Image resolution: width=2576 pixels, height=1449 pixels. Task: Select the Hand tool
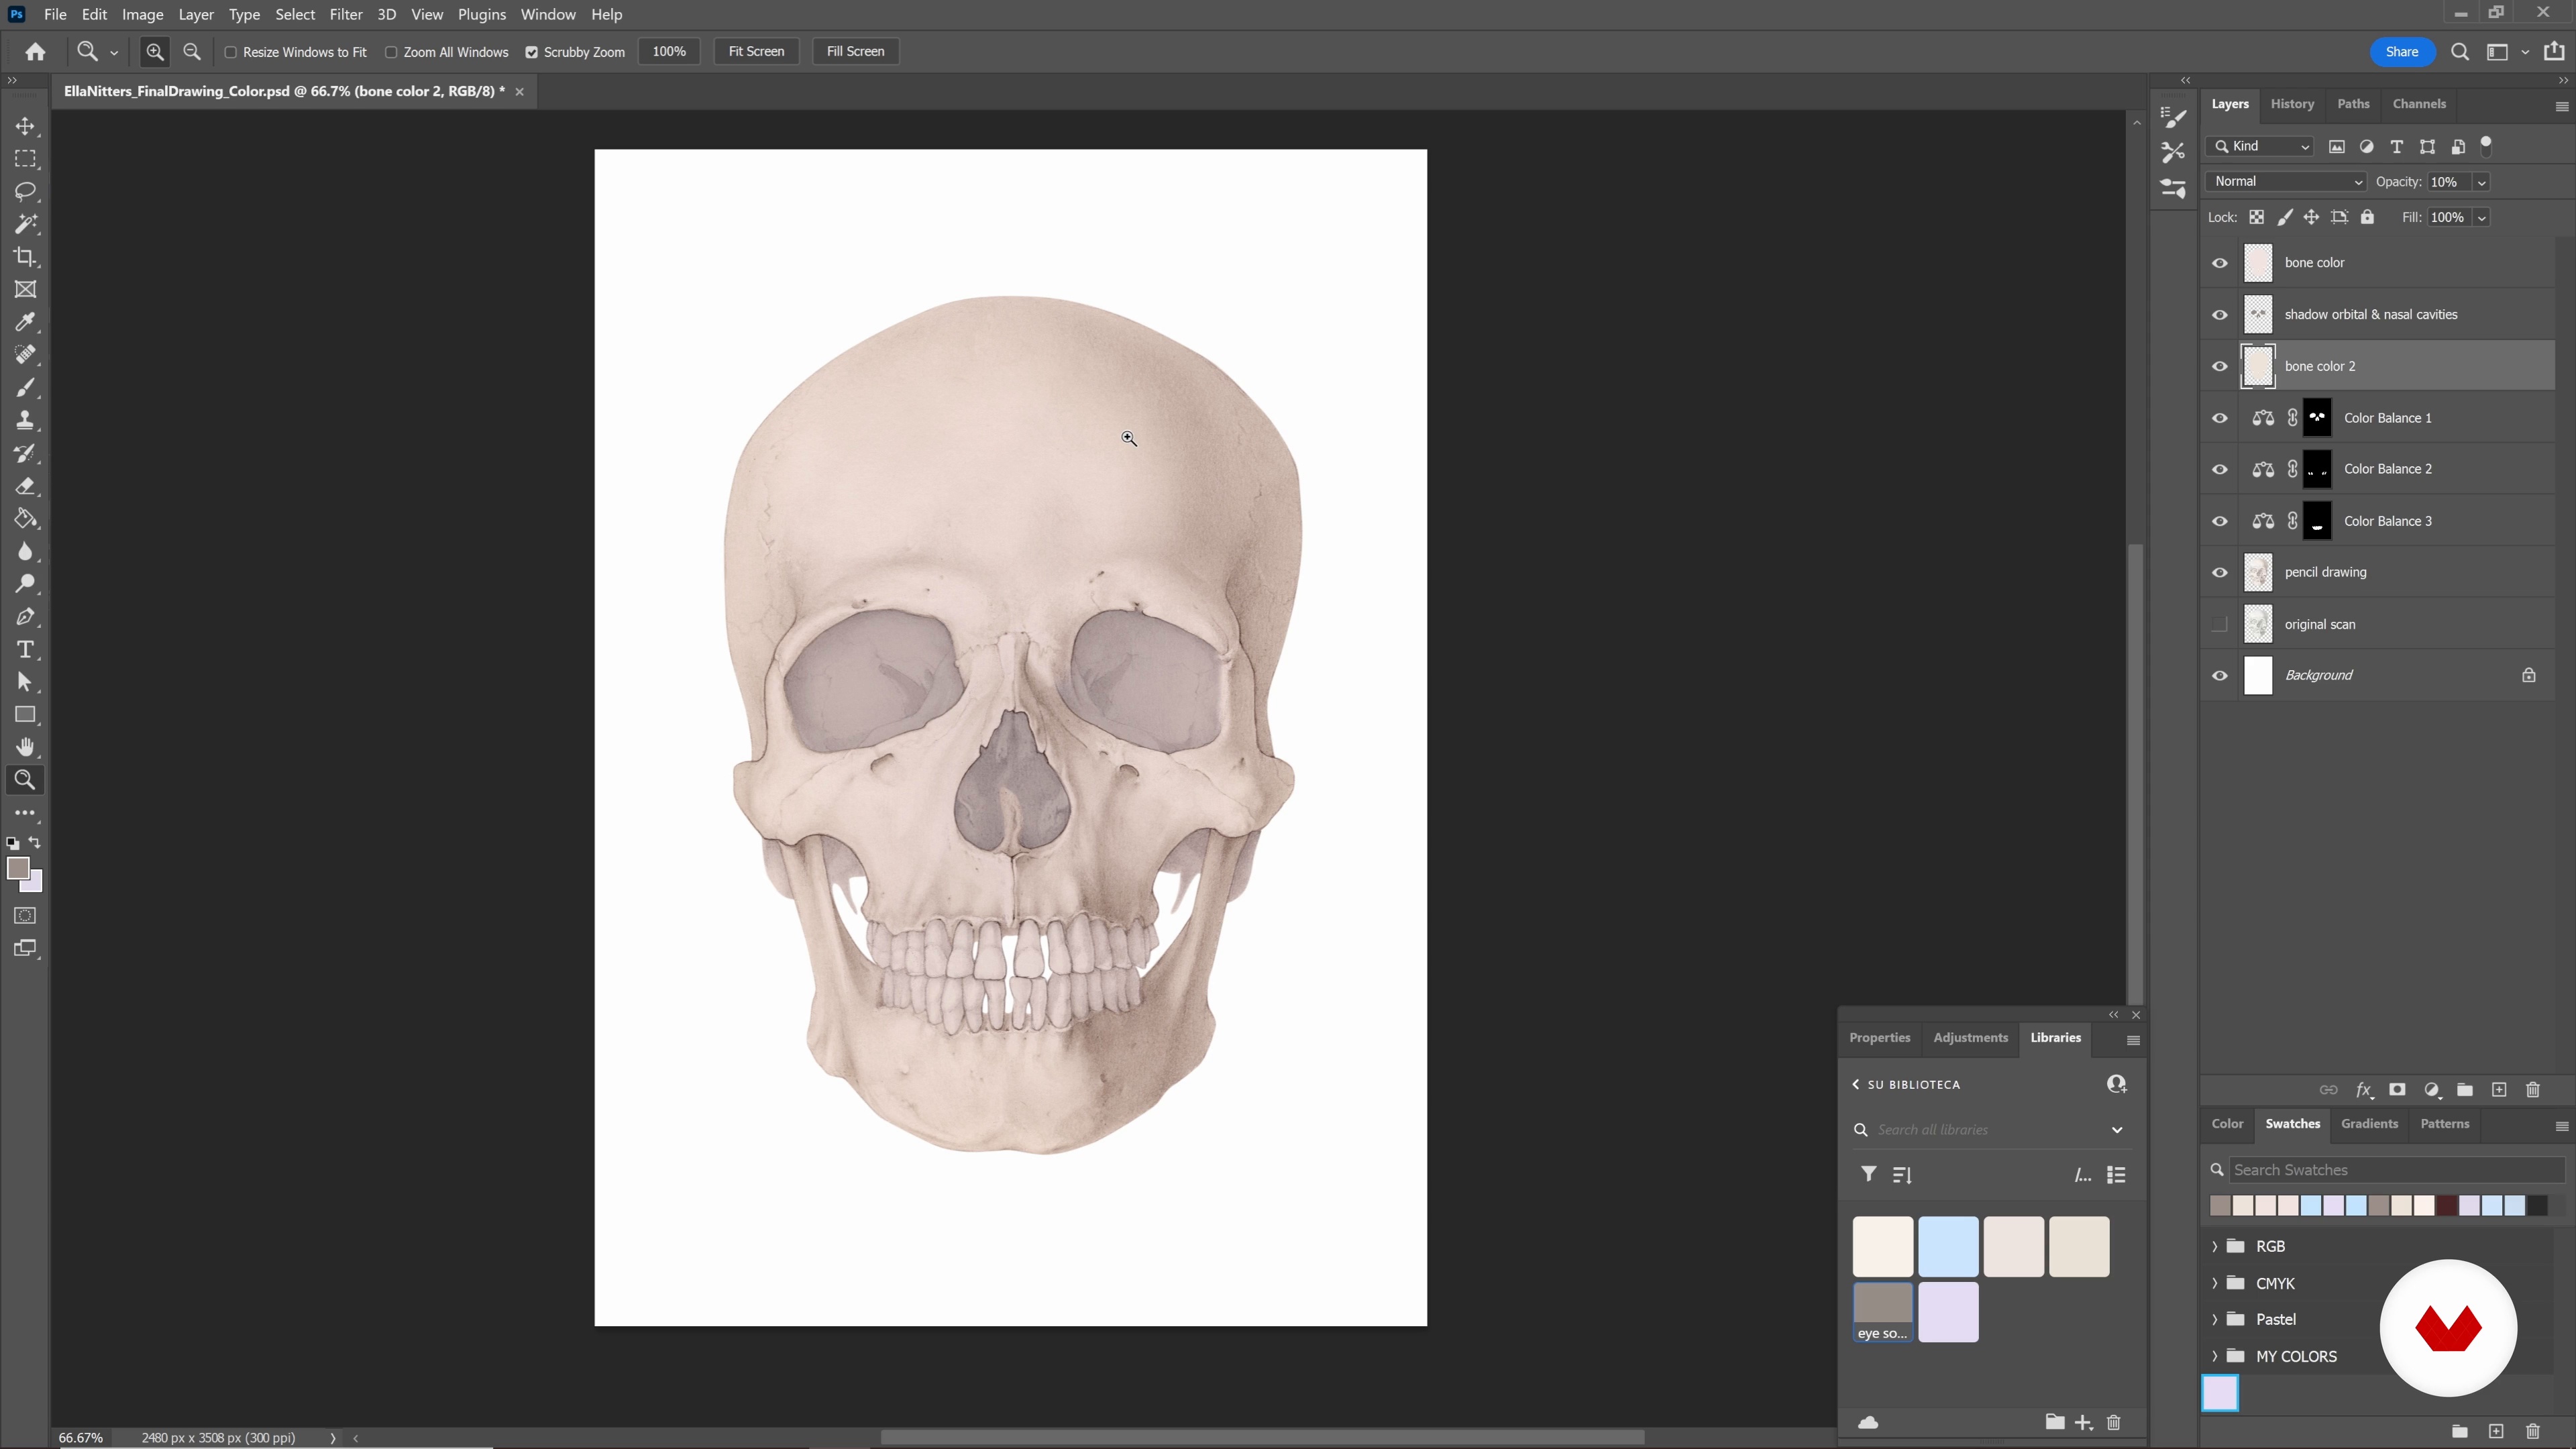[25, 747]
